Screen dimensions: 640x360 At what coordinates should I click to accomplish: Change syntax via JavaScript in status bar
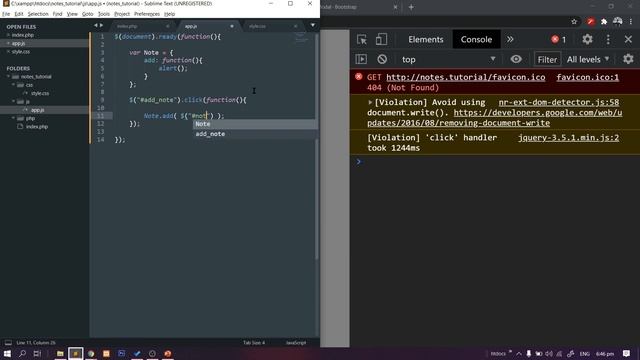tap(296, 342)
